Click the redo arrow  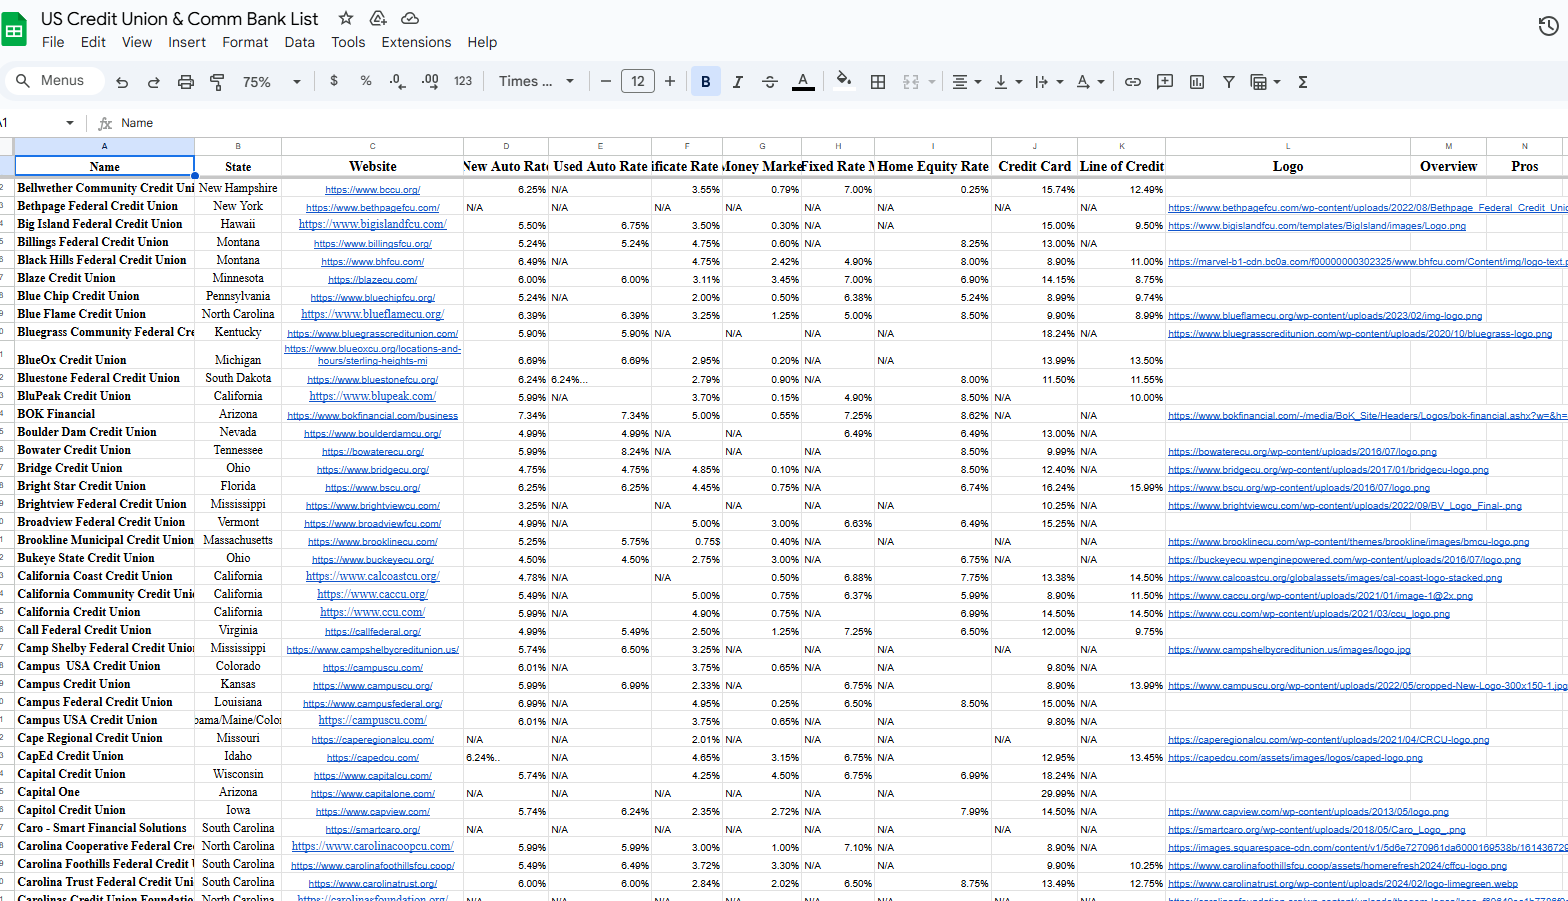pos(154,82)
